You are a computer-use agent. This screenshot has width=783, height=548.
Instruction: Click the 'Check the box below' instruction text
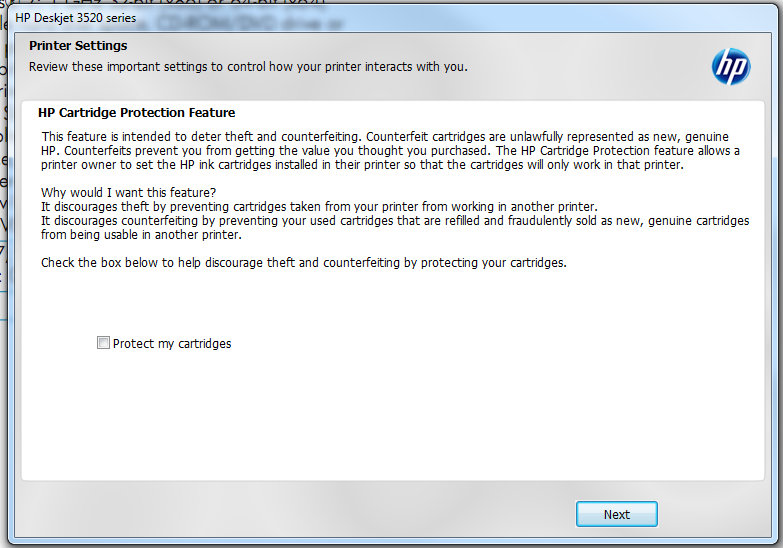click(303, 263)
